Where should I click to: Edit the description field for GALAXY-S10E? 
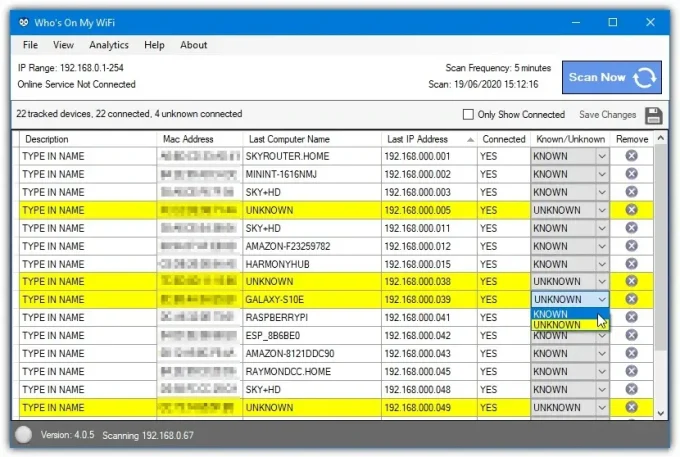pos(86,299)
